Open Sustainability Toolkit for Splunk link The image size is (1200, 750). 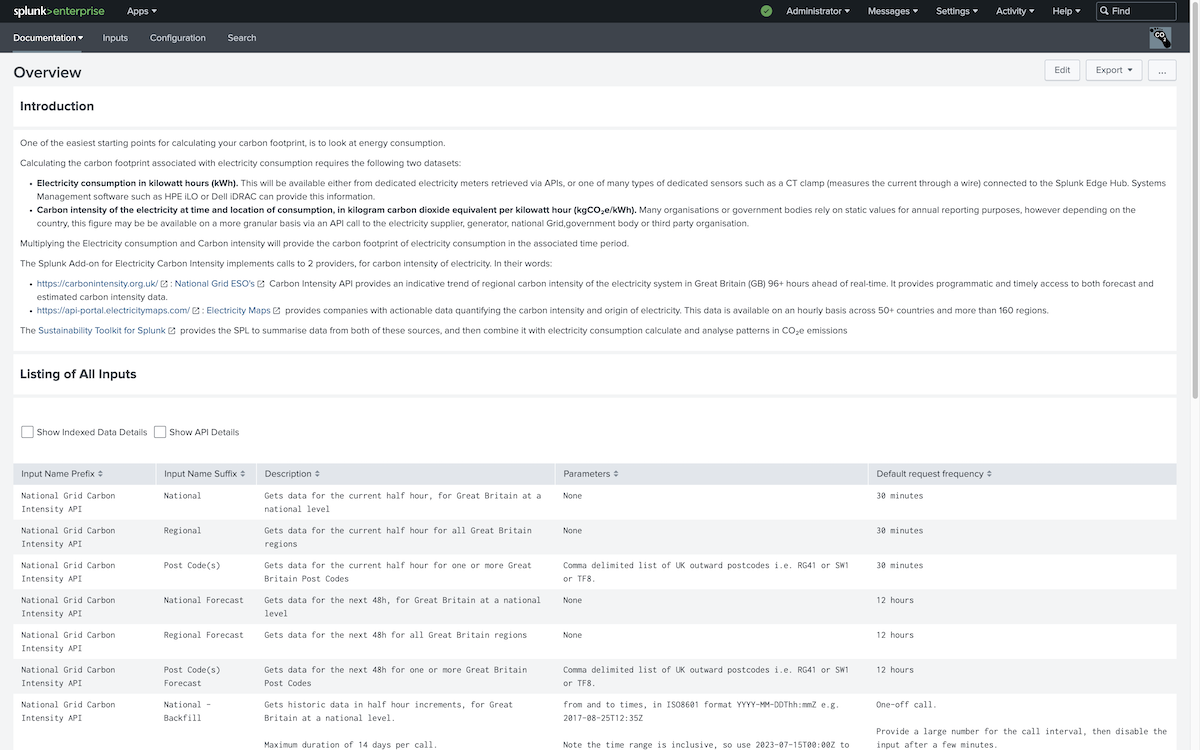[x=102, y=331]
